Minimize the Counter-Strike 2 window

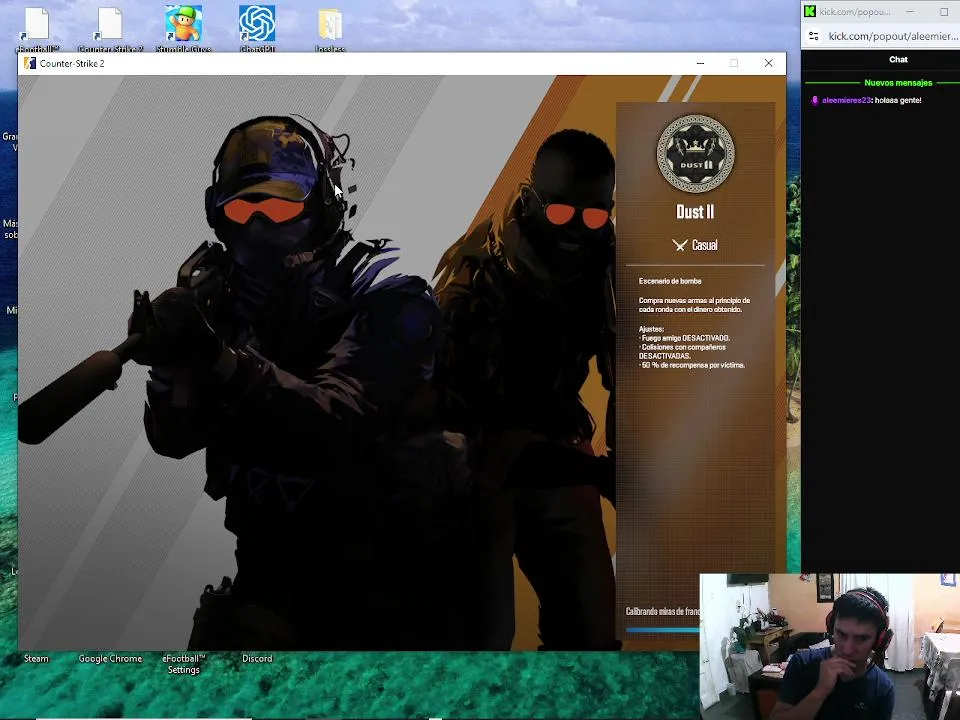[700, 63]
